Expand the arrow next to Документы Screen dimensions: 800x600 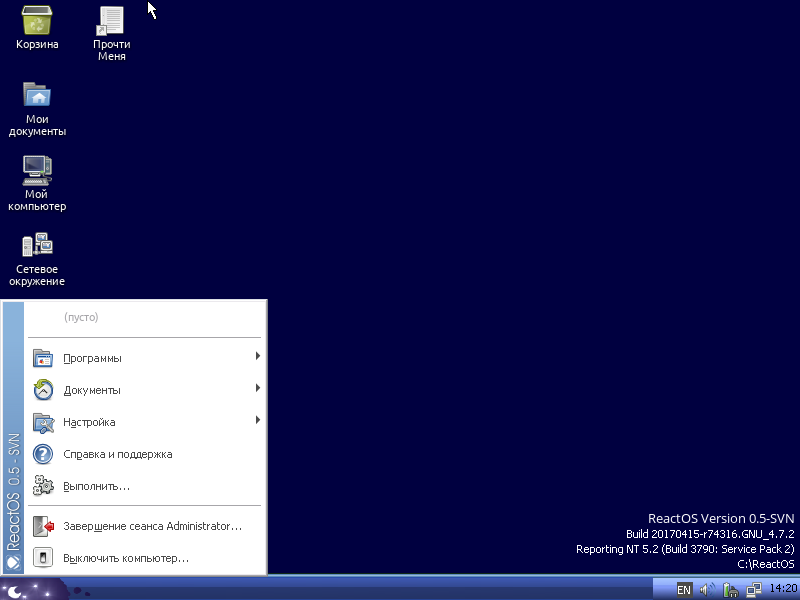tap(258, 388)
